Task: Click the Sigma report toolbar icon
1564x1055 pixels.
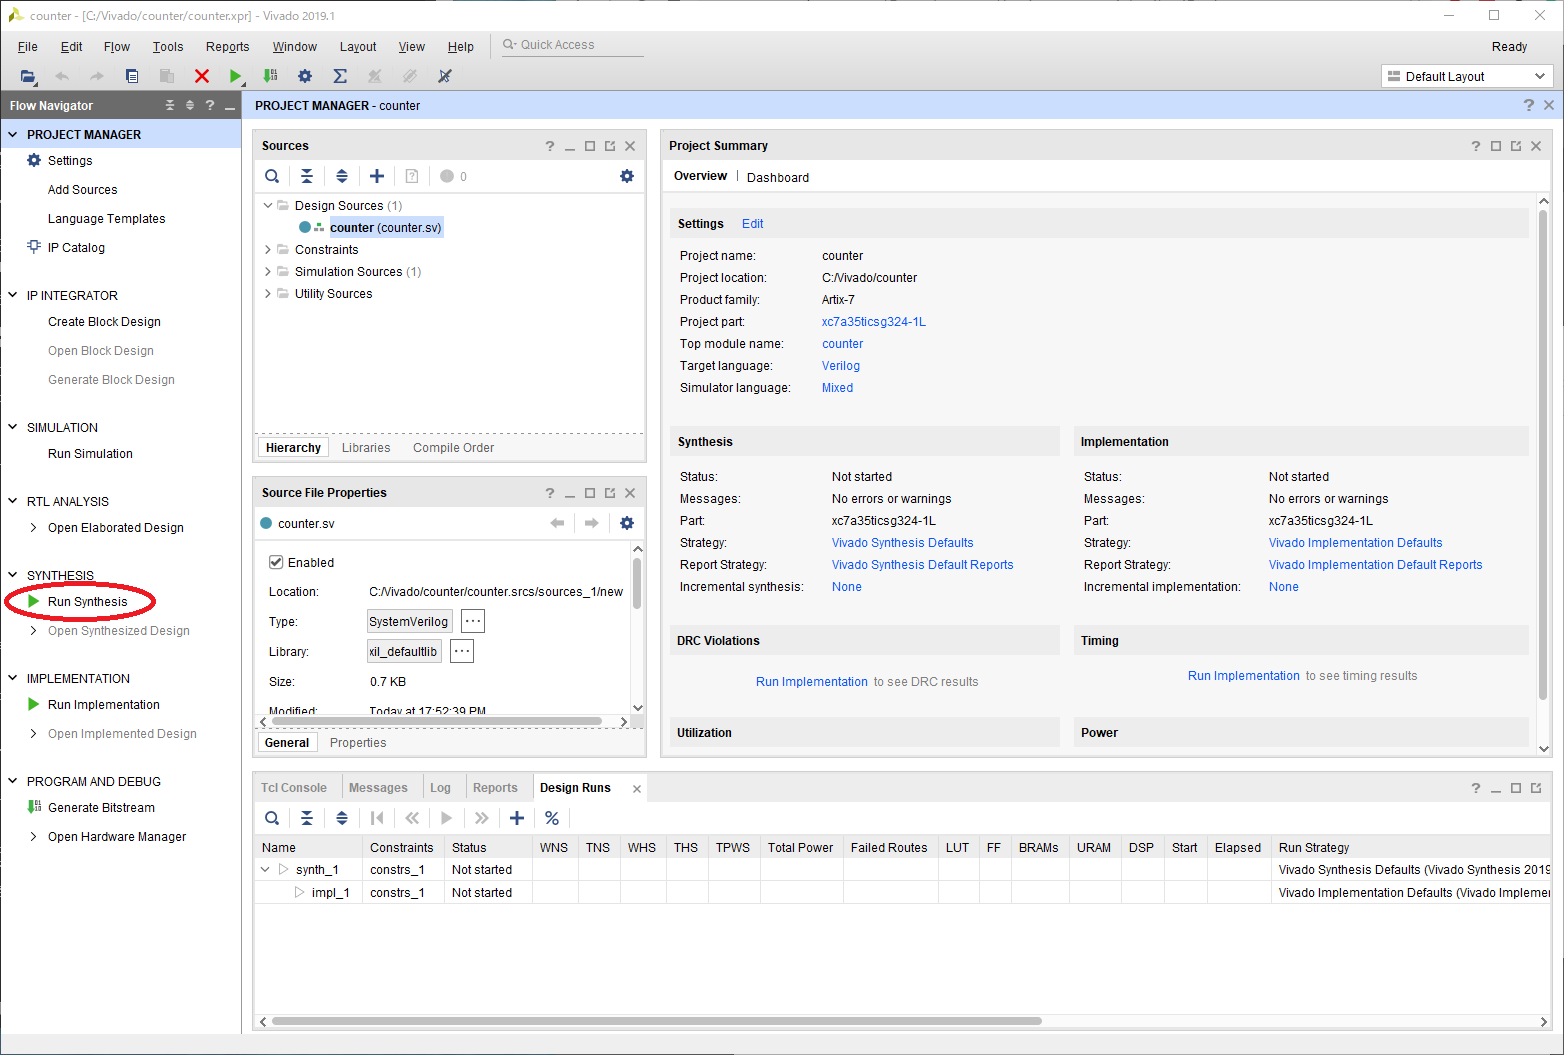Action: coord(340,76)
